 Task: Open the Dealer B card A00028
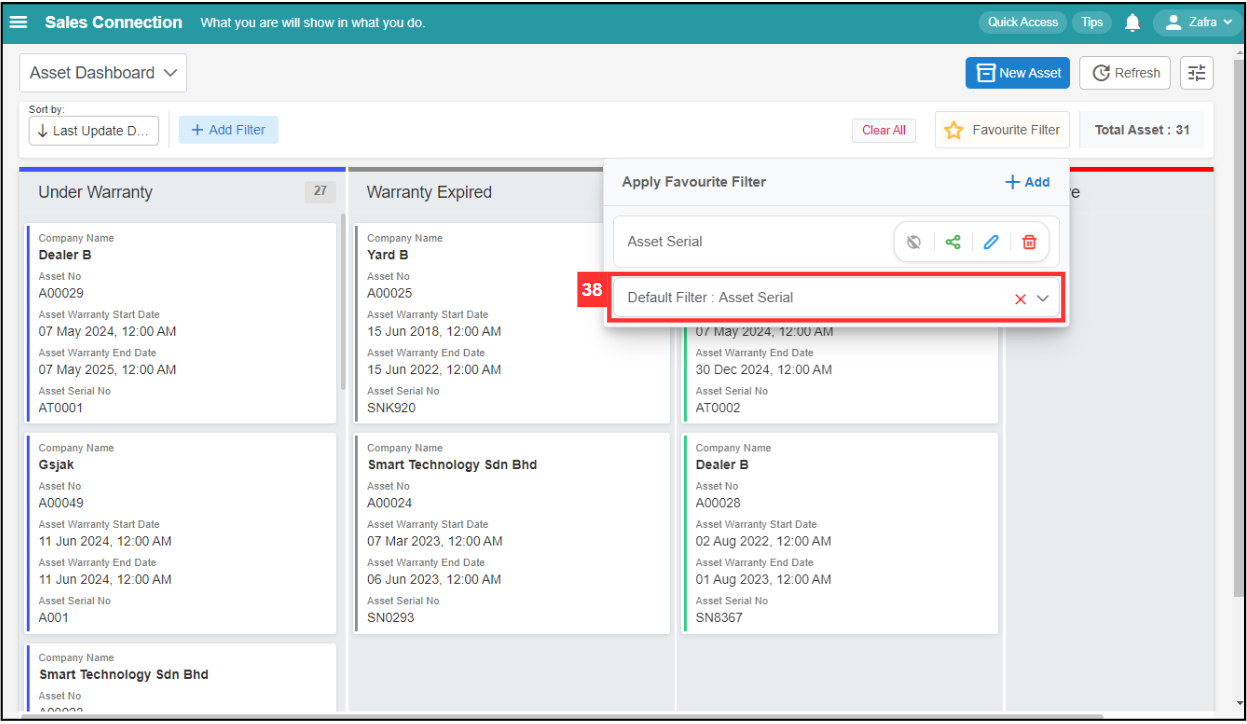(840, 533)
